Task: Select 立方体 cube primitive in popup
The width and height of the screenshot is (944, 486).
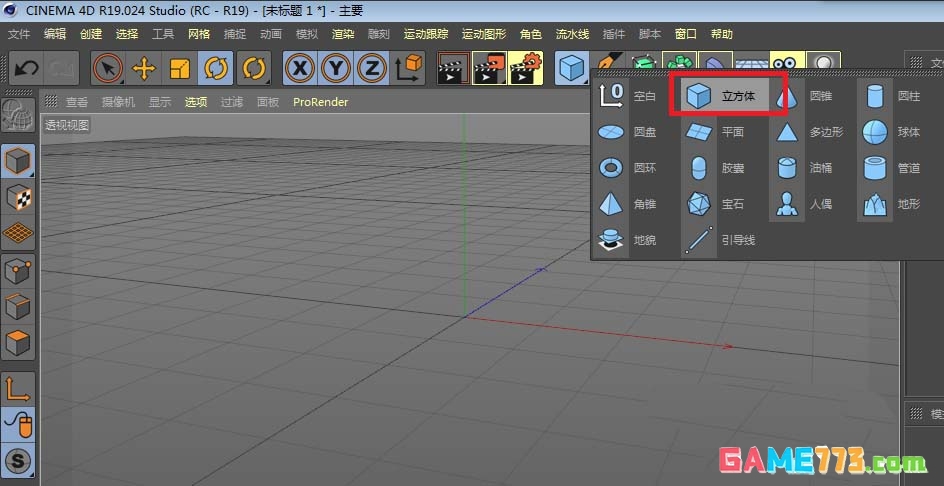Action: click(x=727, y=96)
